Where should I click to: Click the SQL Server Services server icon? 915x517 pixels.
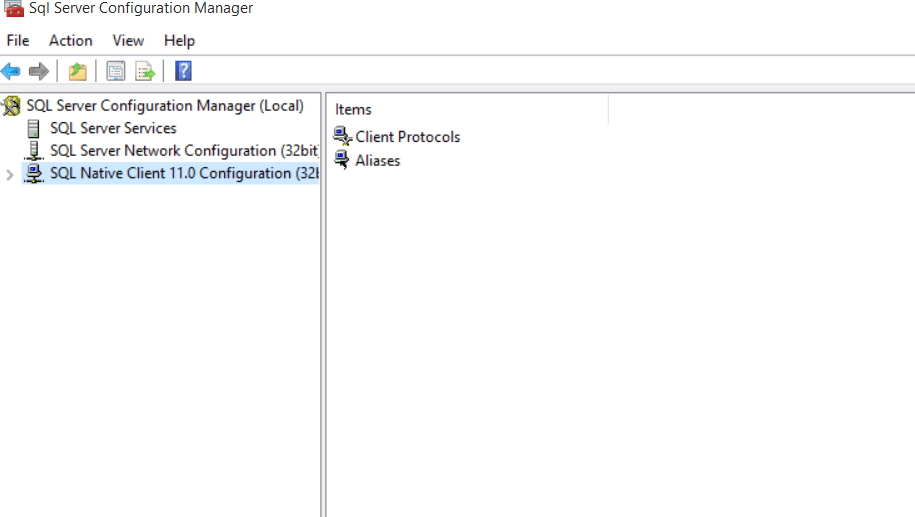point(34,128)
